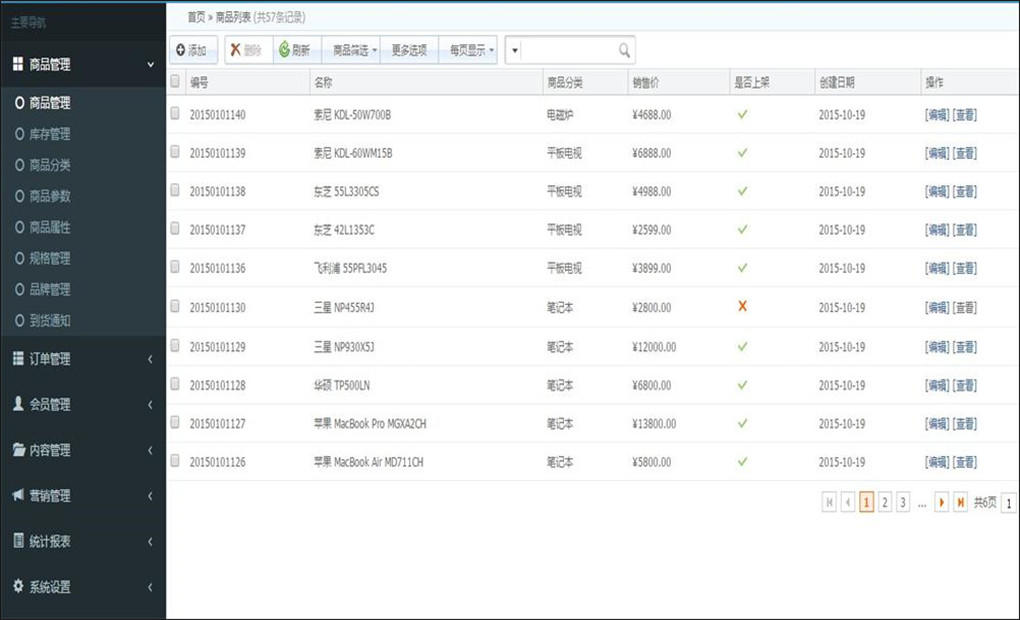Toggle the select-all checkbox in the table header

point(176,82)
